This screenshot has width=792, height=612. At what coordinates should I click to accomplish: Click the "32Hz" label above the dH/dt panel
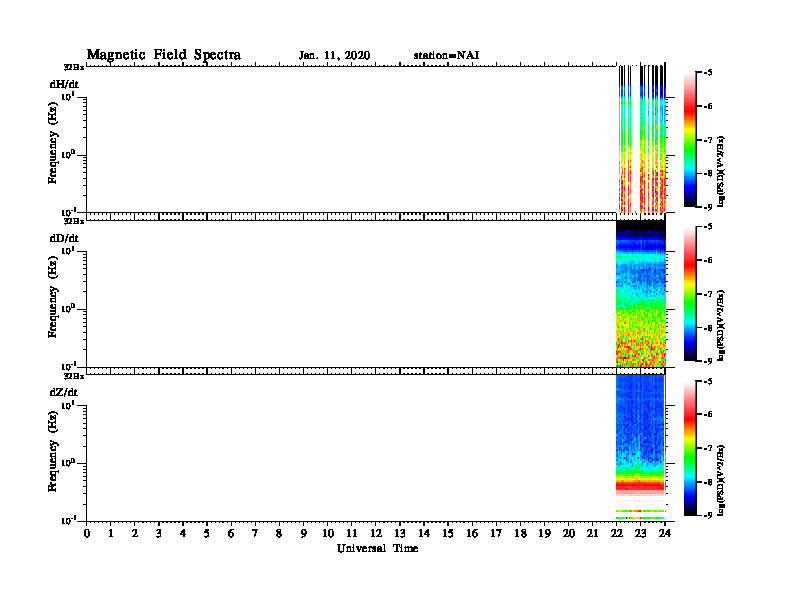pyautogui.click(x=74, y=67)
